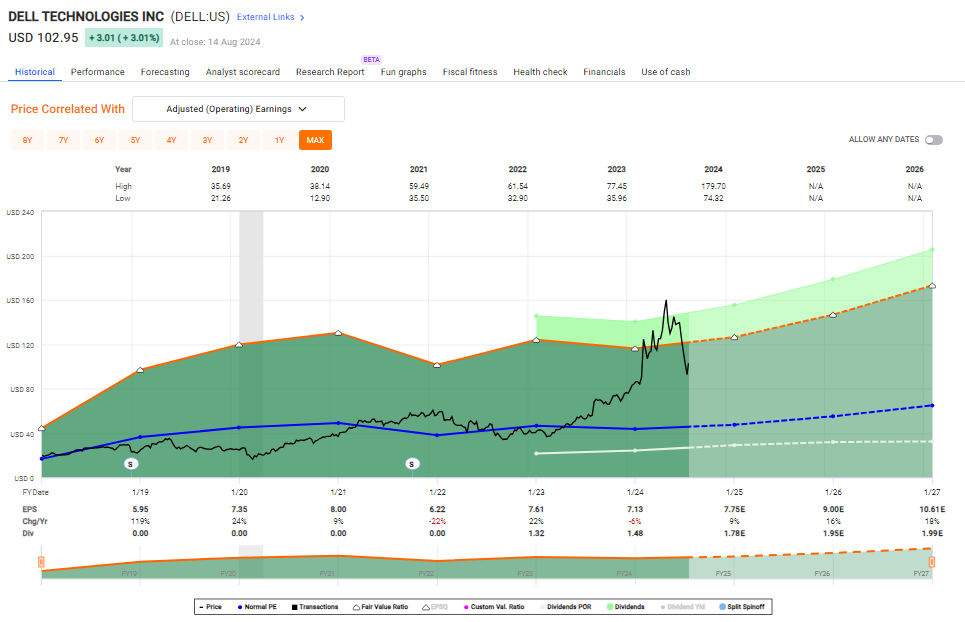Click the right range slider handle

click(936, 562)
